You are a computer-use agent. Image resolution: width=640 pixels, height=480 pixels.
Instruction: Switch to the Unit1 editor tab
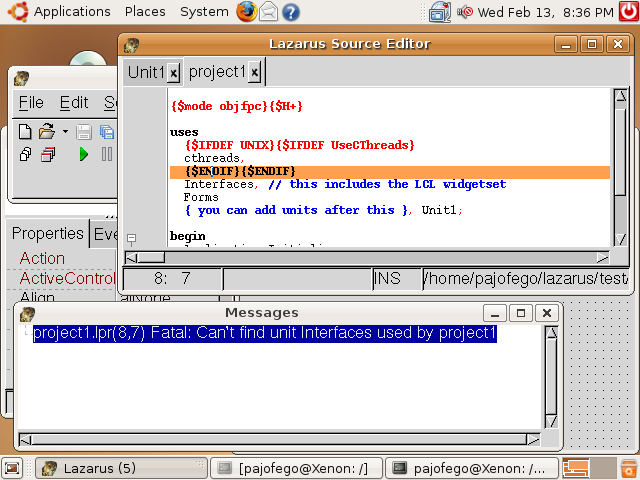tap(146, 72)
